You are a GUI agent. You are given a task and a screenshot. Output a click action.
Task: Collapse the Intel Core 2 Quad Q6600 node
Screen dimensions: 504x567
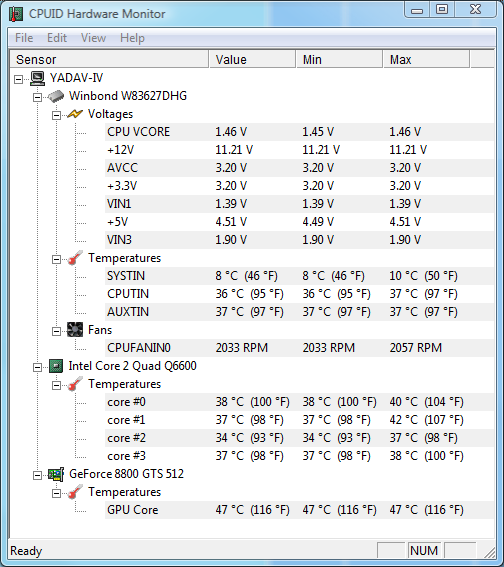coord(37,367)
